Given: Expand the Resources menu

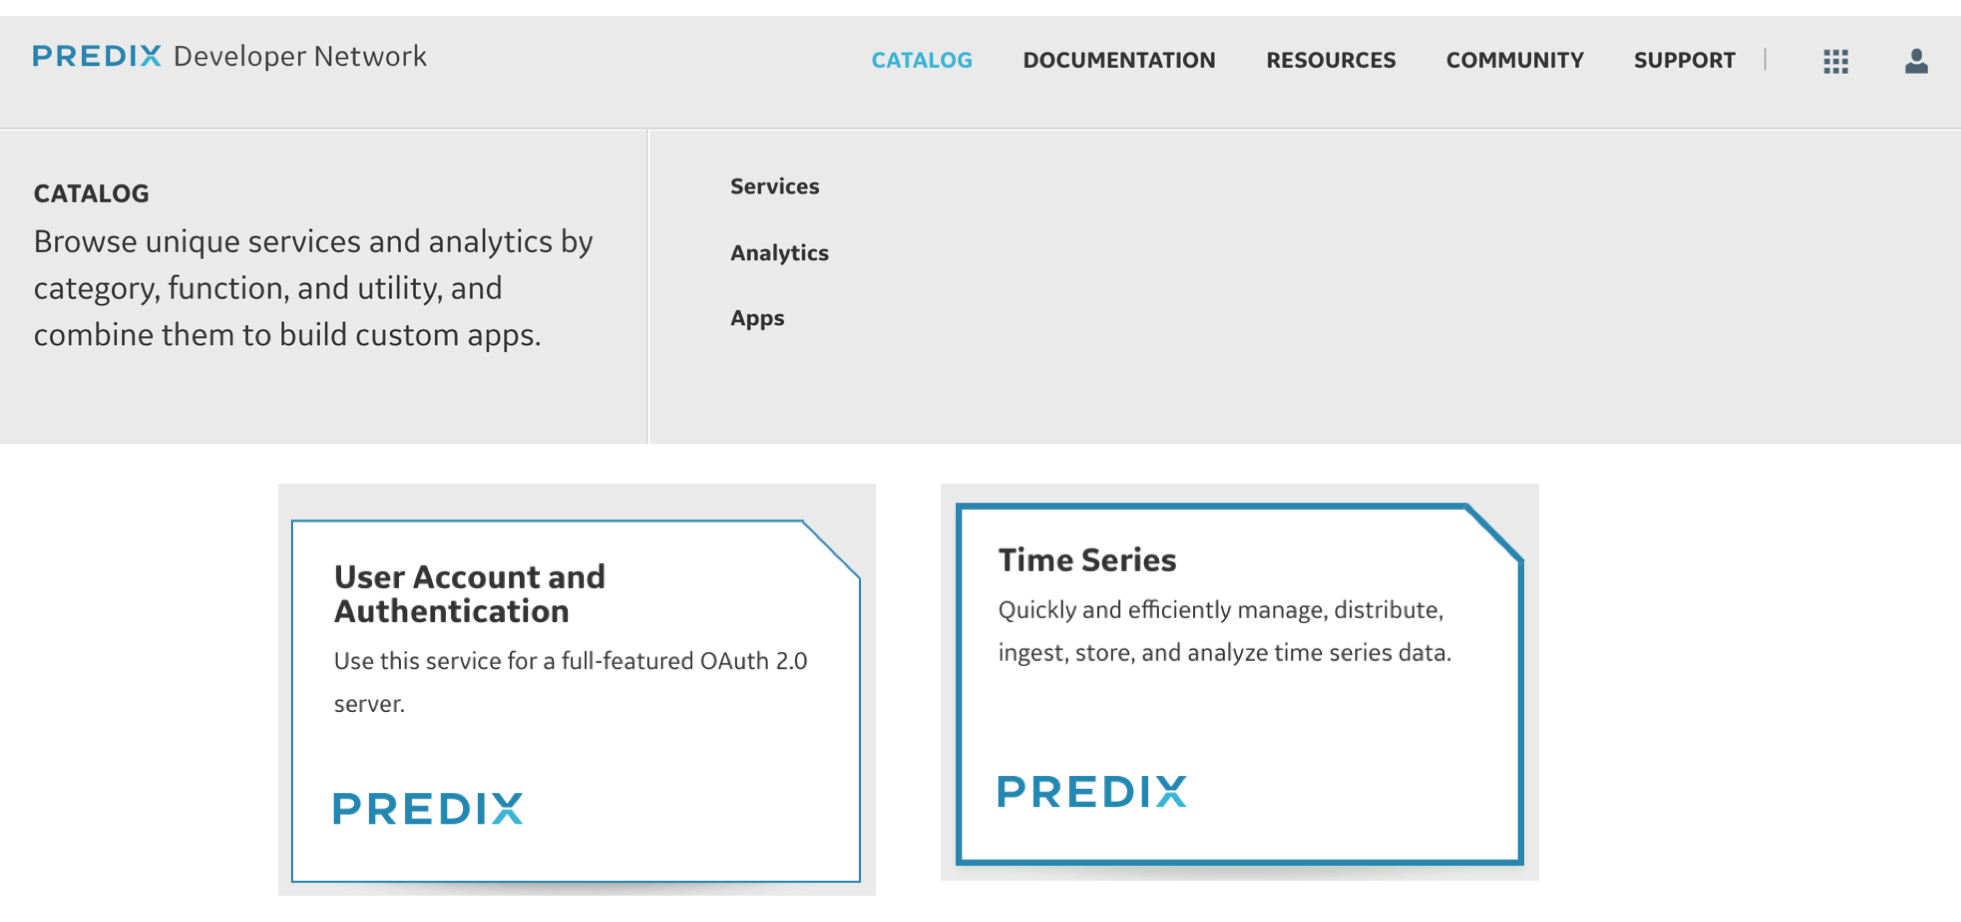Looking at the screenshot, I should click(1330, 60).
